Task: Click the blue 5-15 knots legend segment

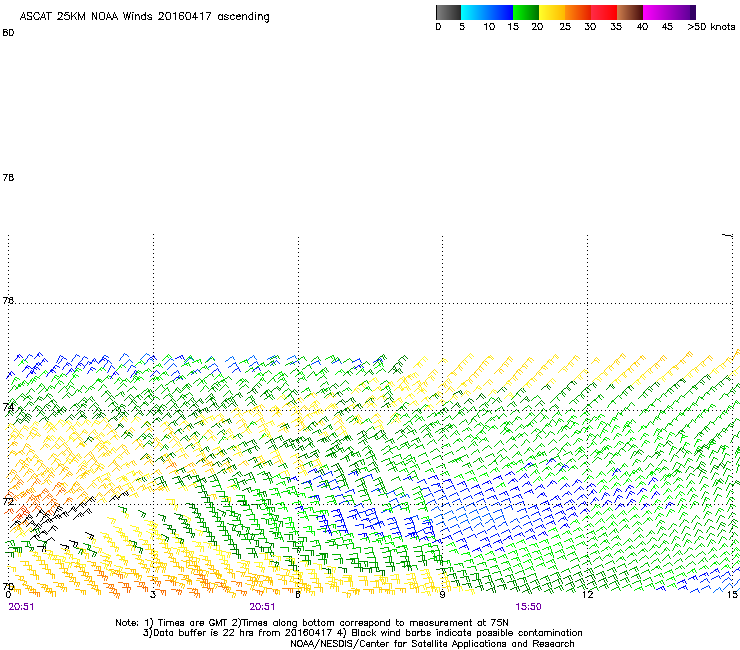Action: tap(487, 12)
